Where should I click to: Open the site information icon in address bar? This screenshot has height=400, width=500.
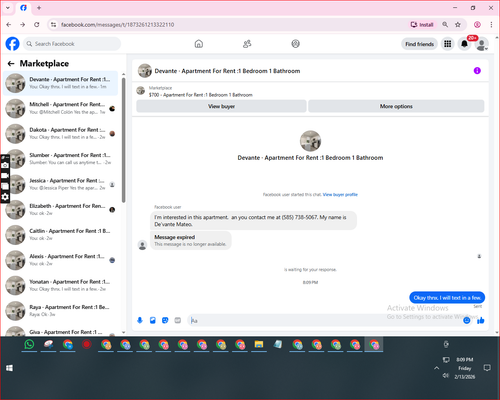click(53, 25)
